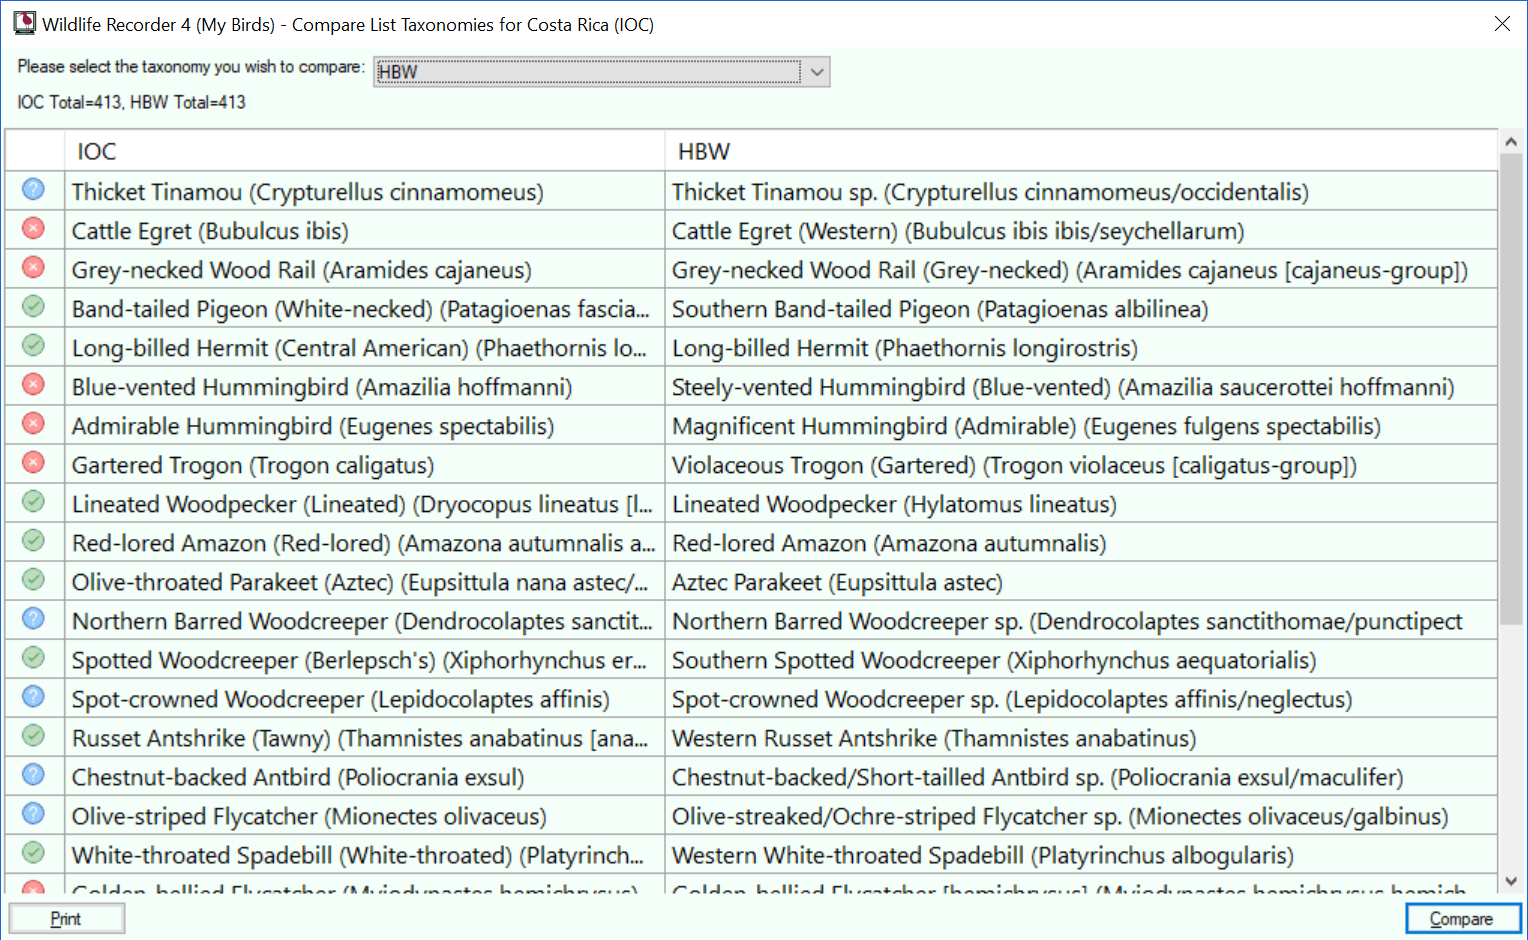
Task: Click the blue question icon for Spot-crowned Woodcreeper
Action: point(33,696)
